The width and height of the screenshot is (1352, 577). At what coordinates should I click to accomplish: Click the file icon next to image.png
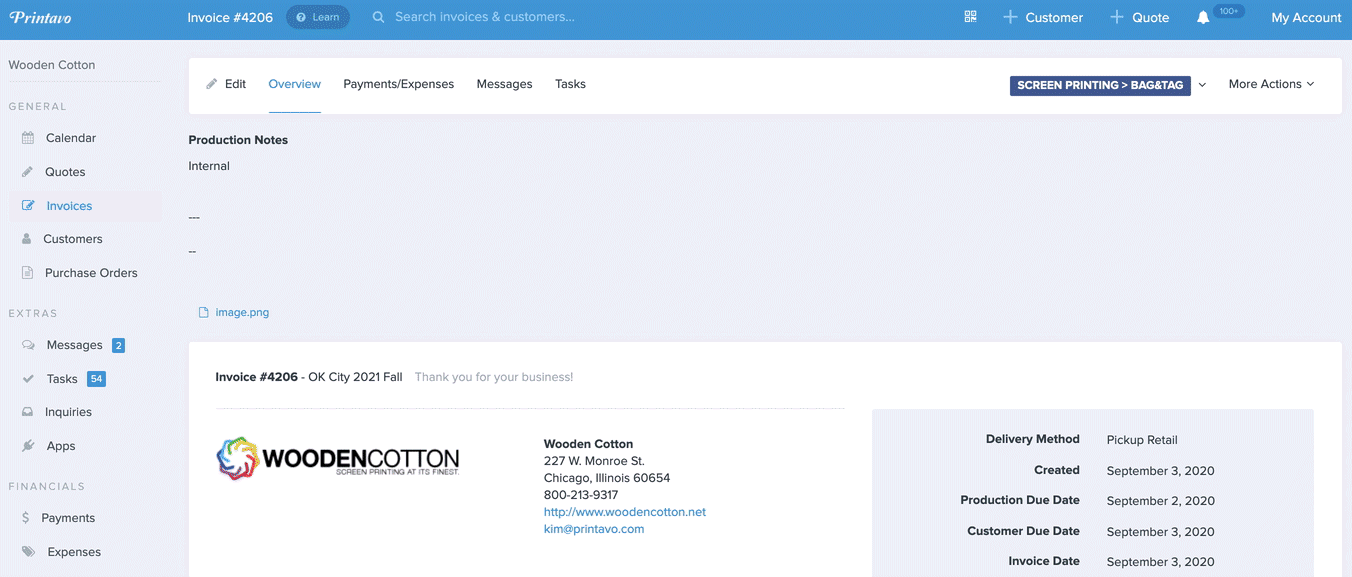204,312
